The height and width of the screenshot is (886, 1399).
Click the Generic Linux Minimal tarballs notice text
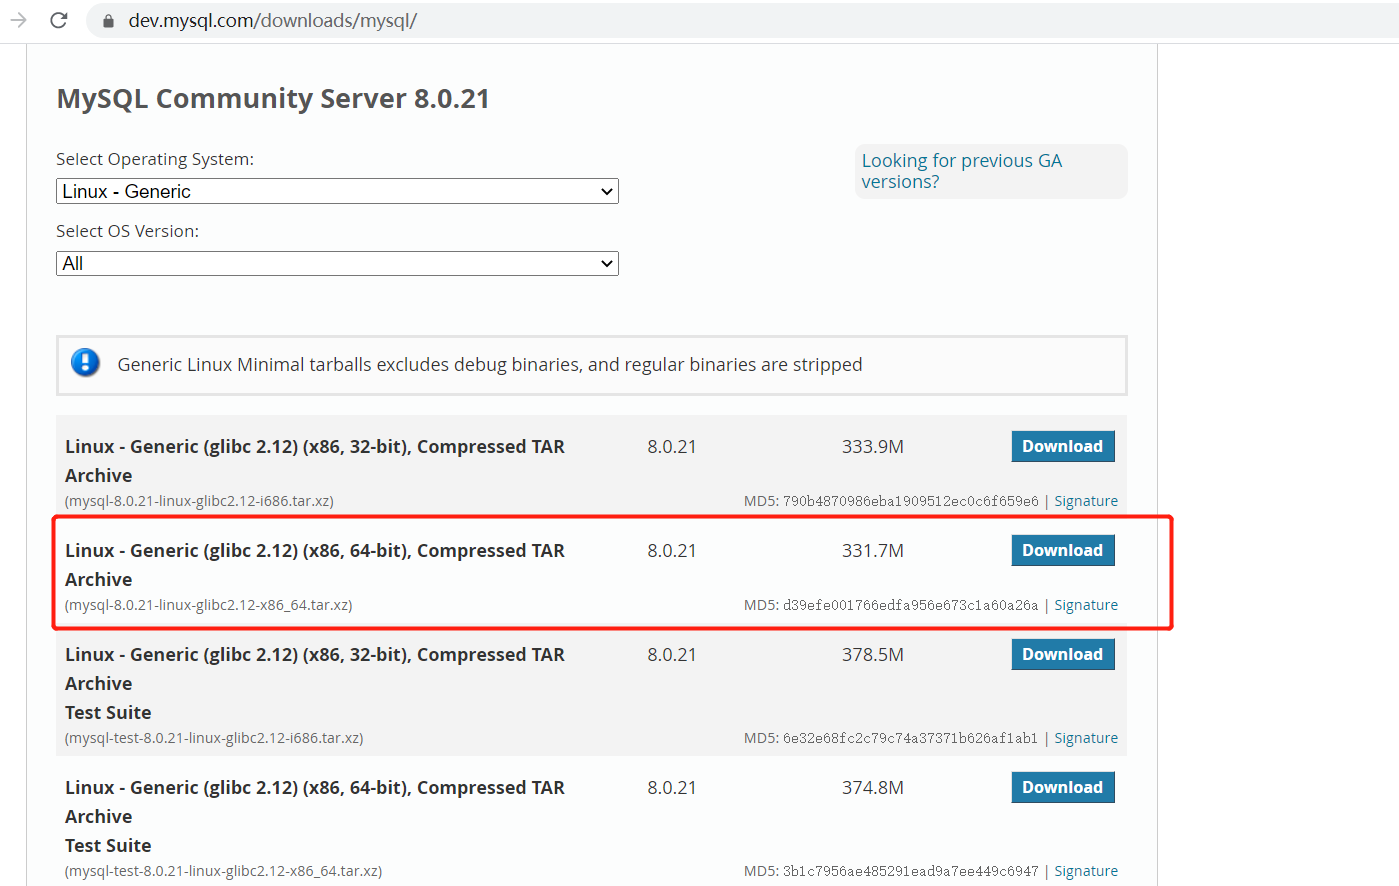490,365
